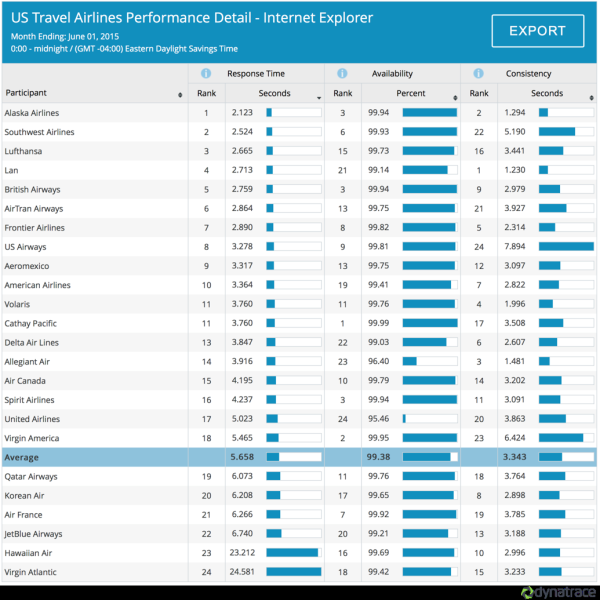Click Alaska Airlines row name

(x=32, y=113)
